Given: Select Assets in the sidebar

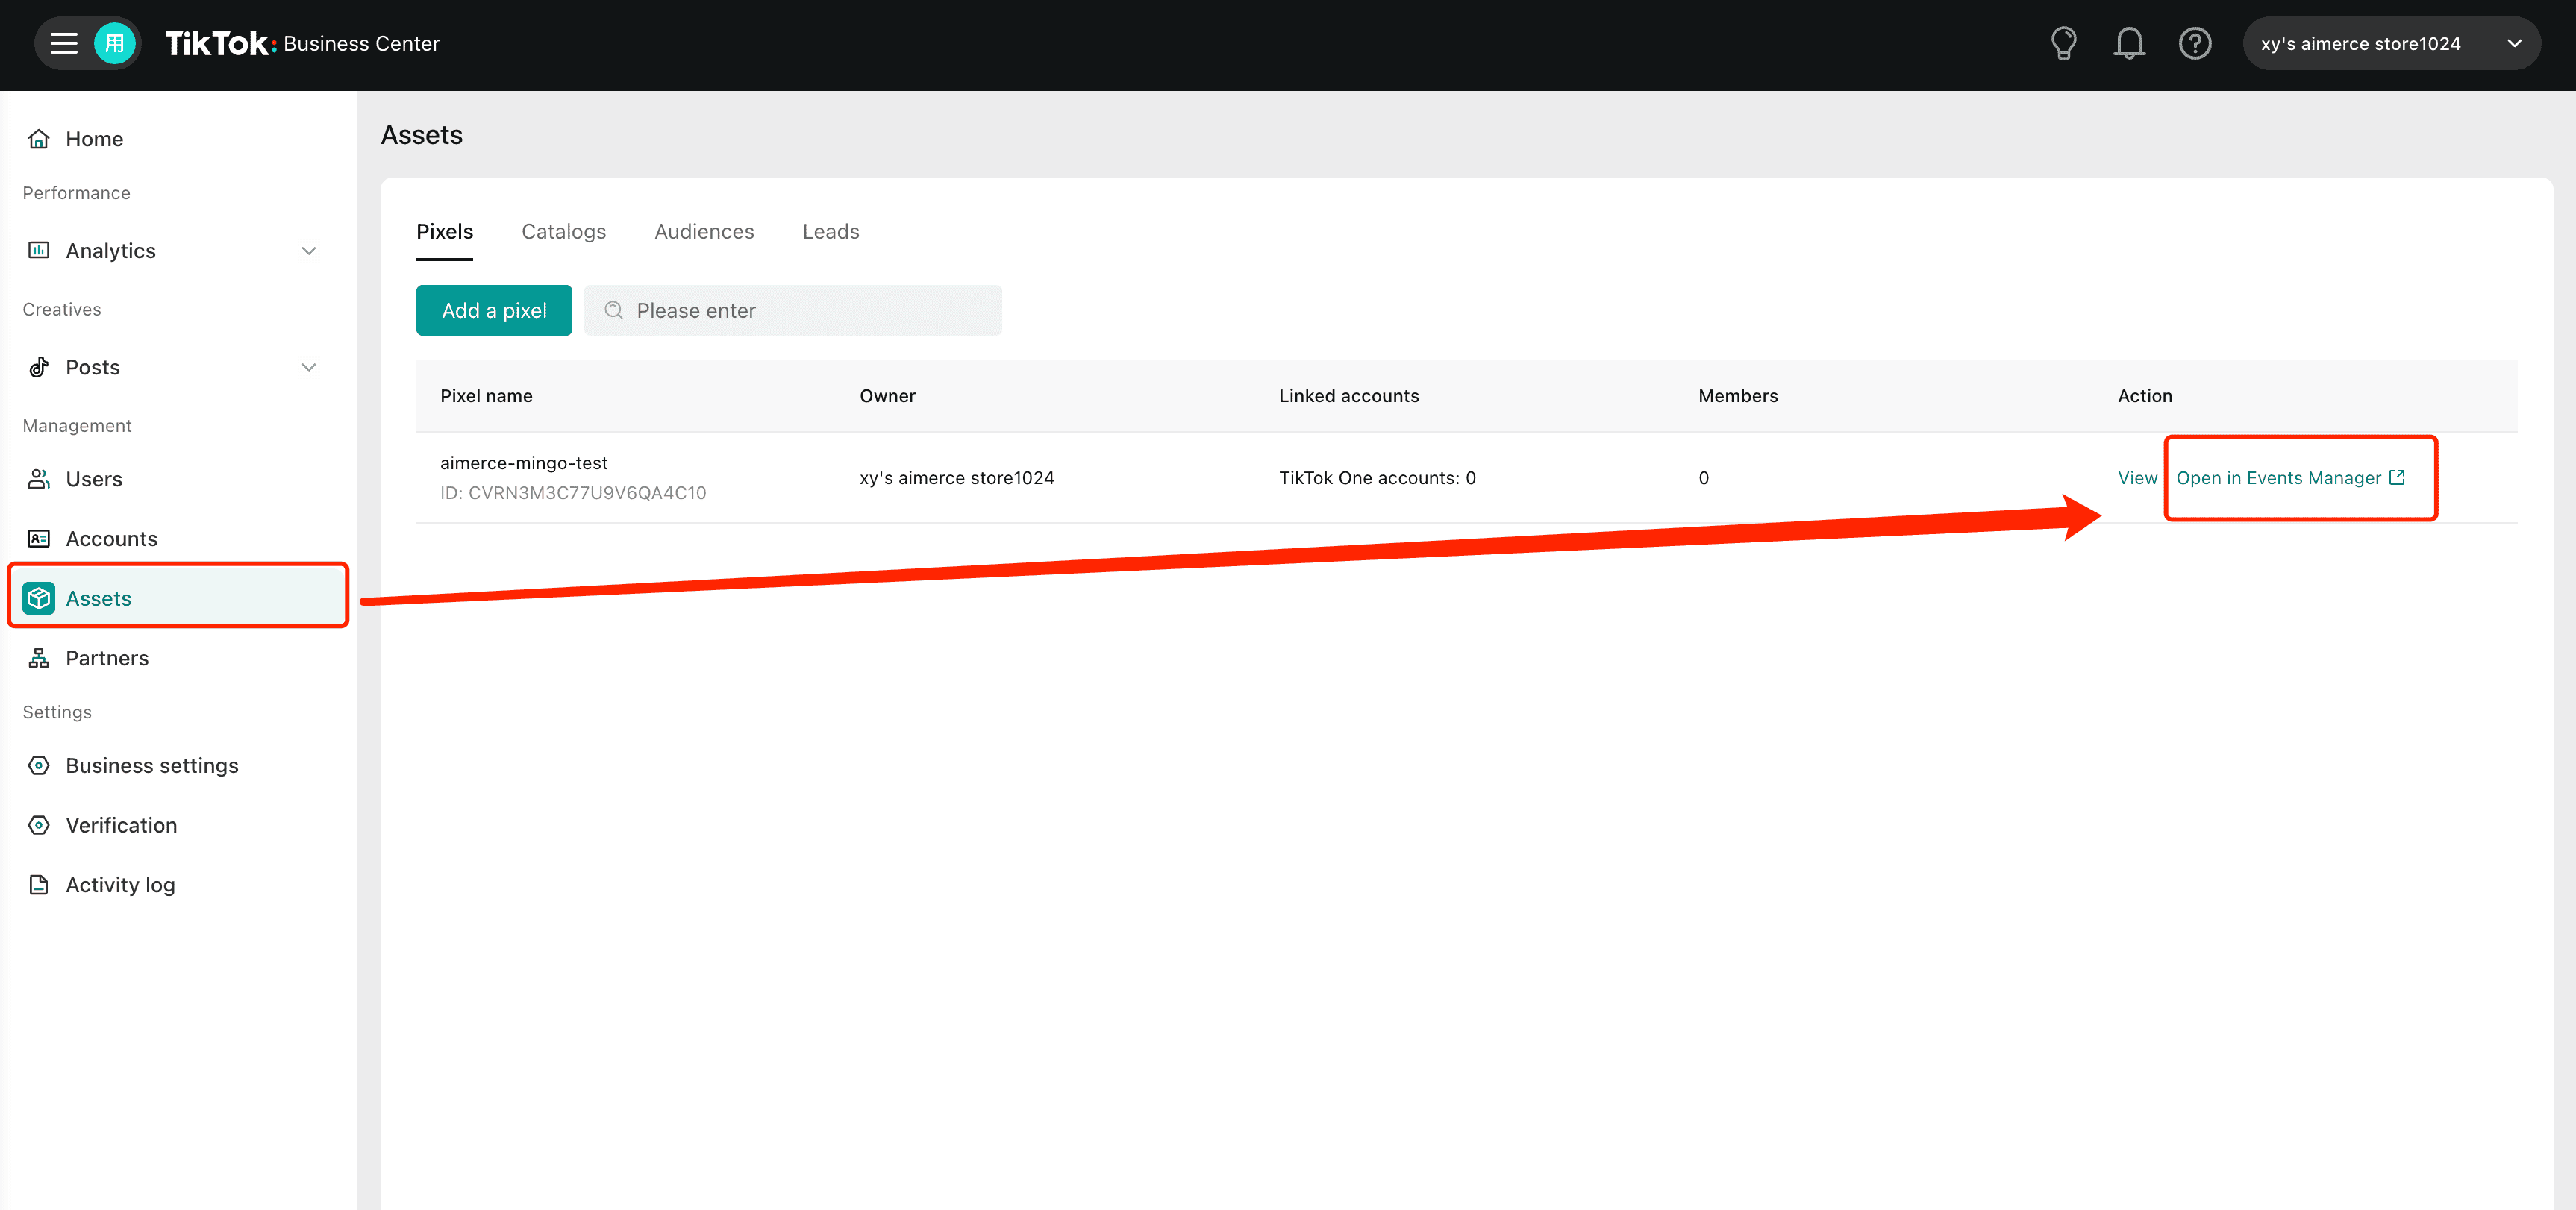Looking at the screenshot, I should pos(178,598).
